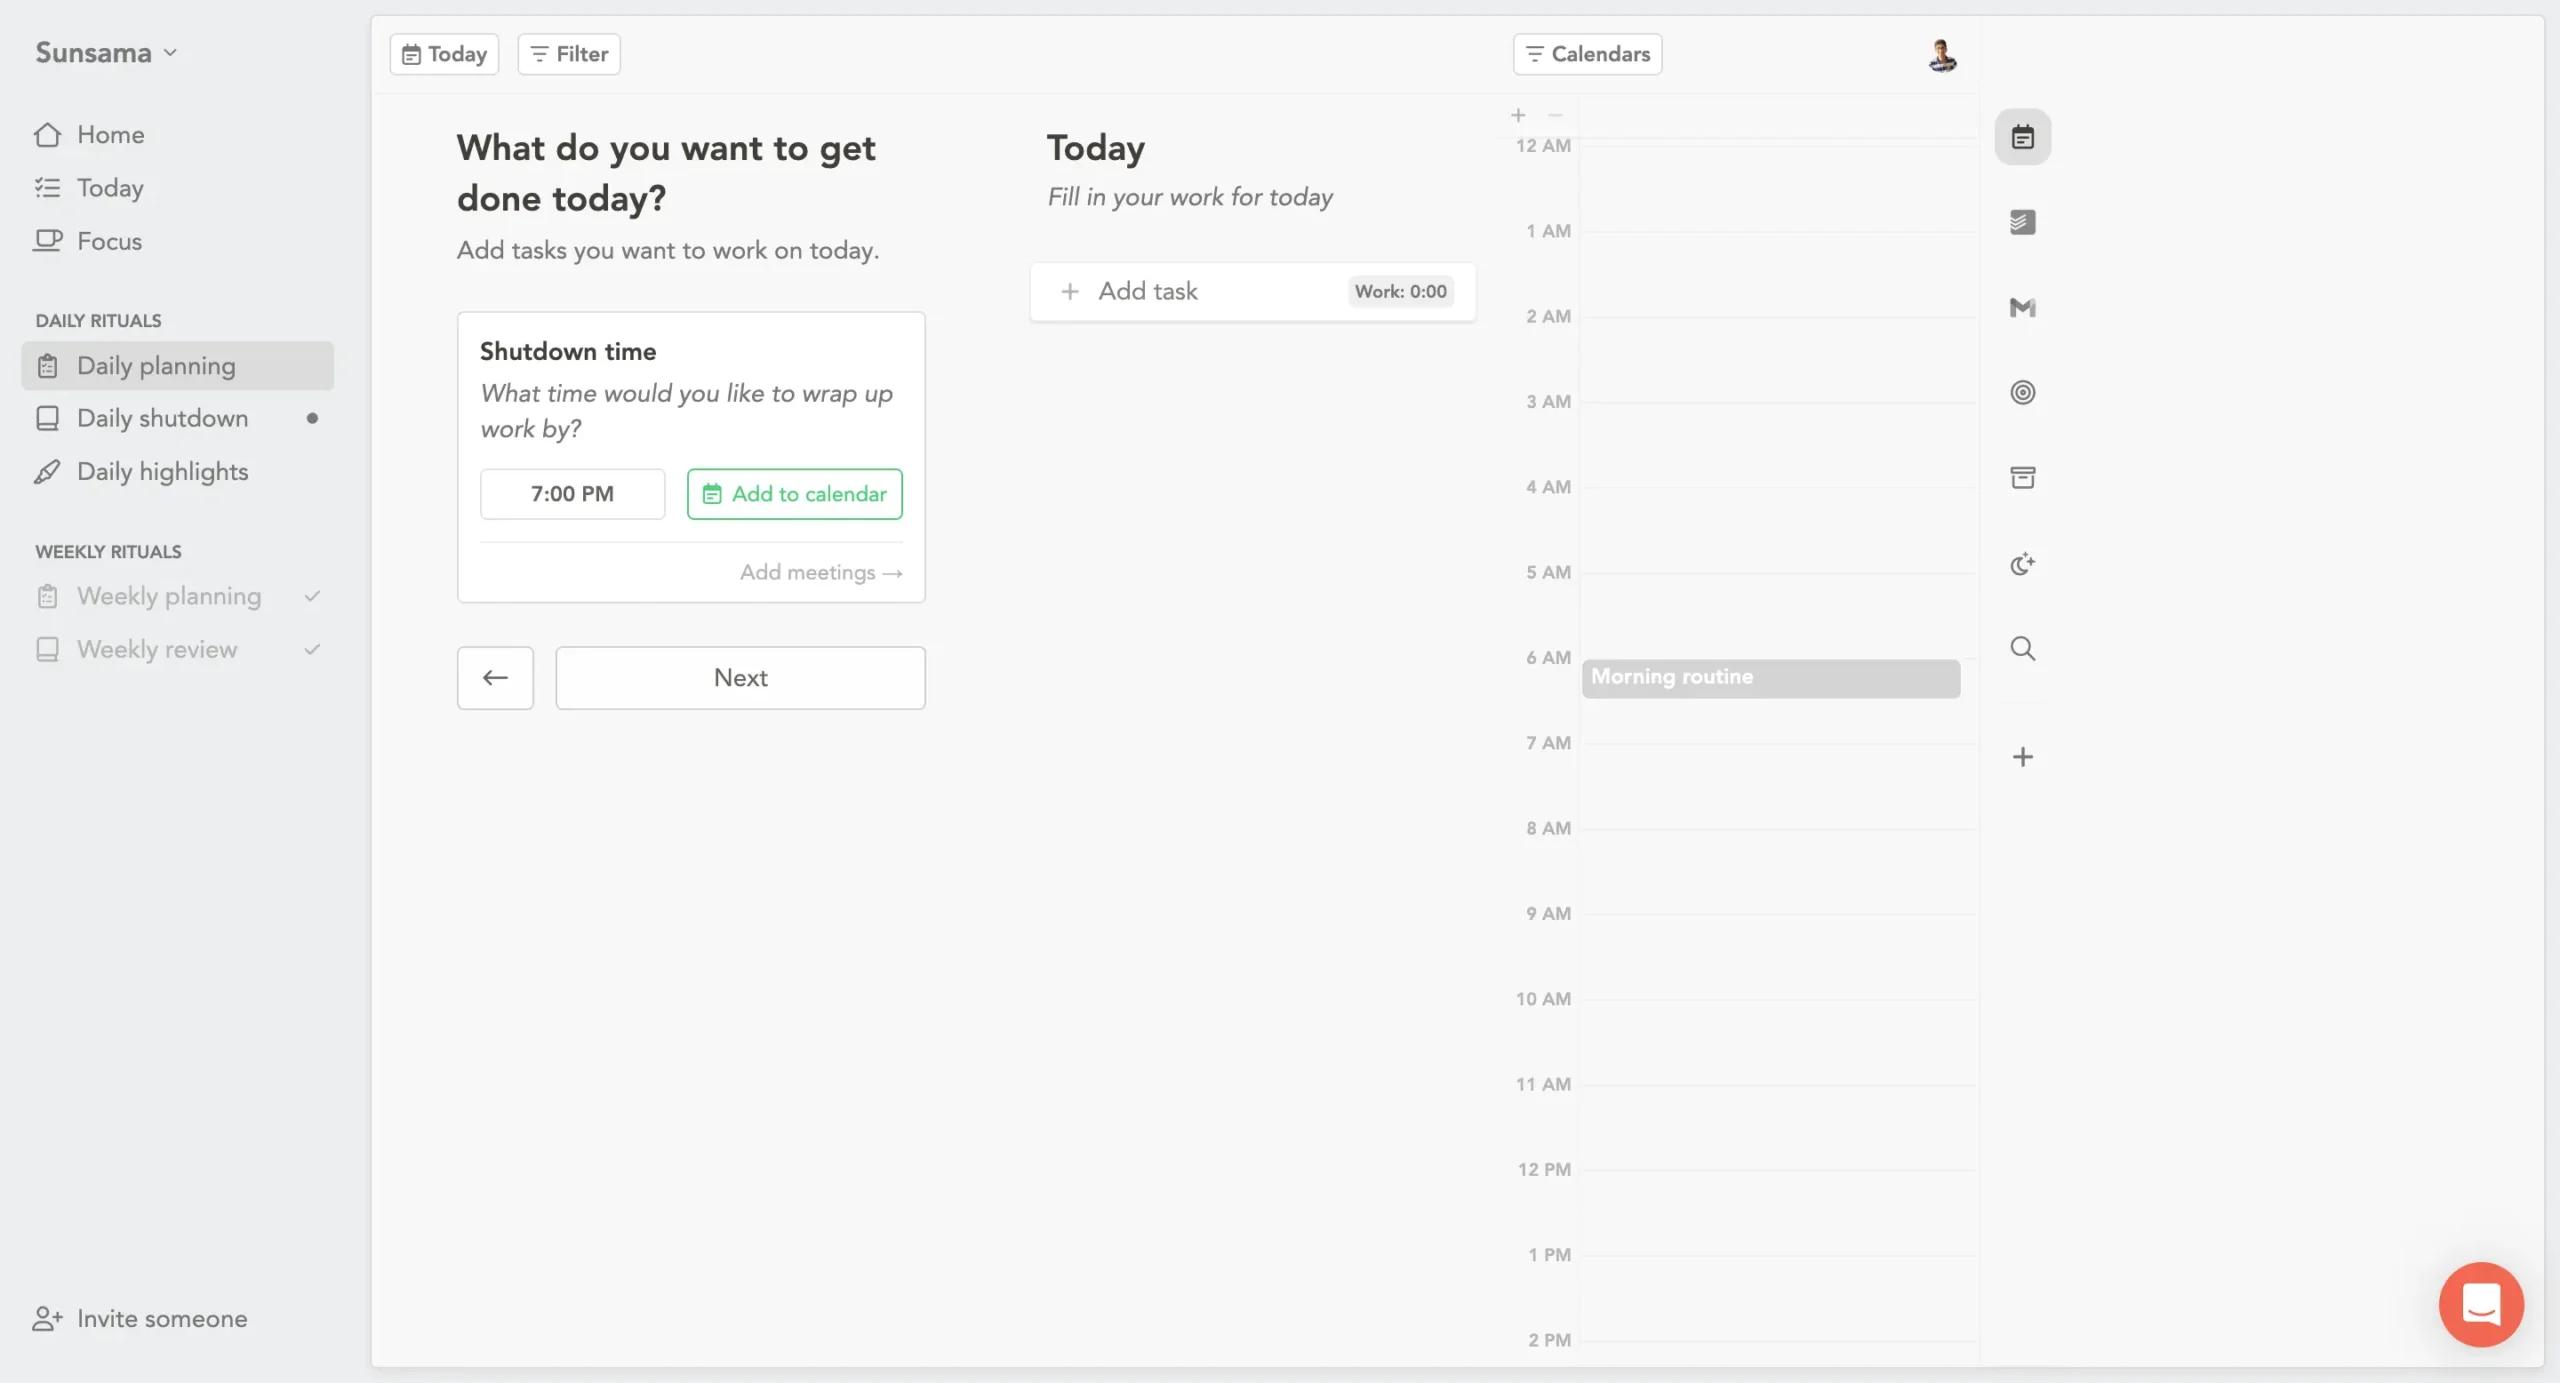The image size is (2560, 1383).
Task: Open the archive box icon
Action: tap(2022, 478)
